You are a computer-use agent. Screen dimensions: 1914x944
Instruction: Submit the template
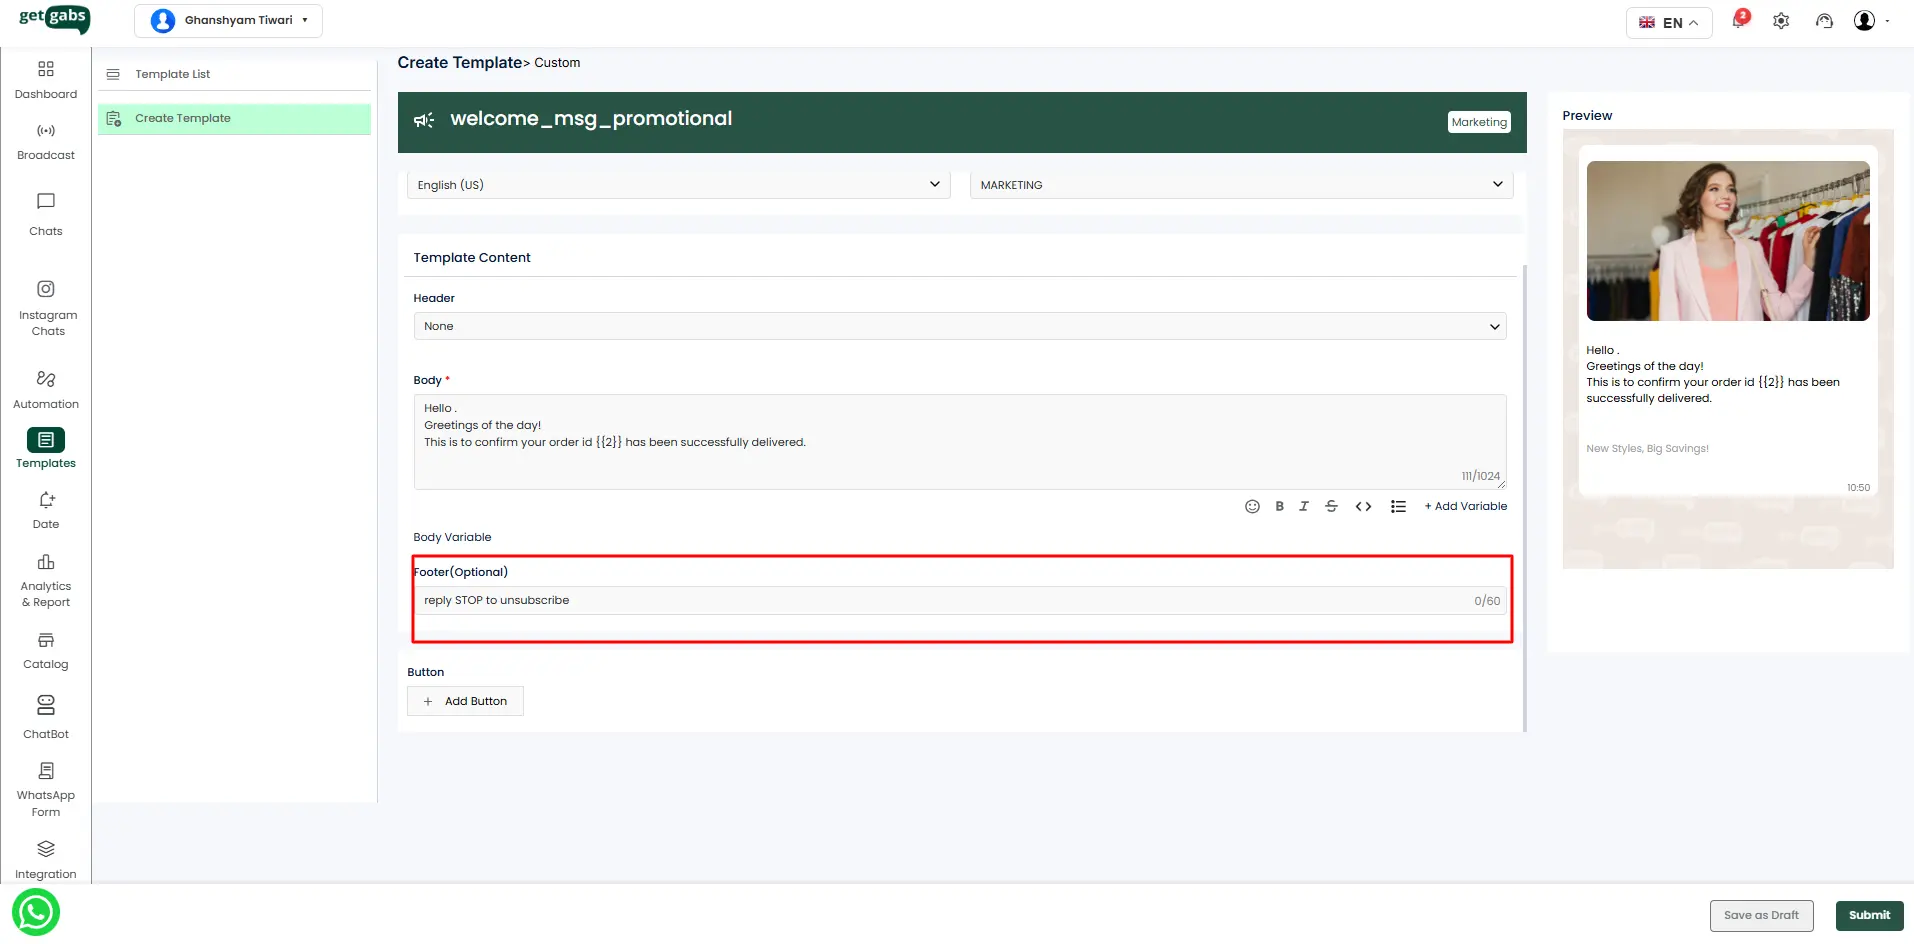[1868, 915]
